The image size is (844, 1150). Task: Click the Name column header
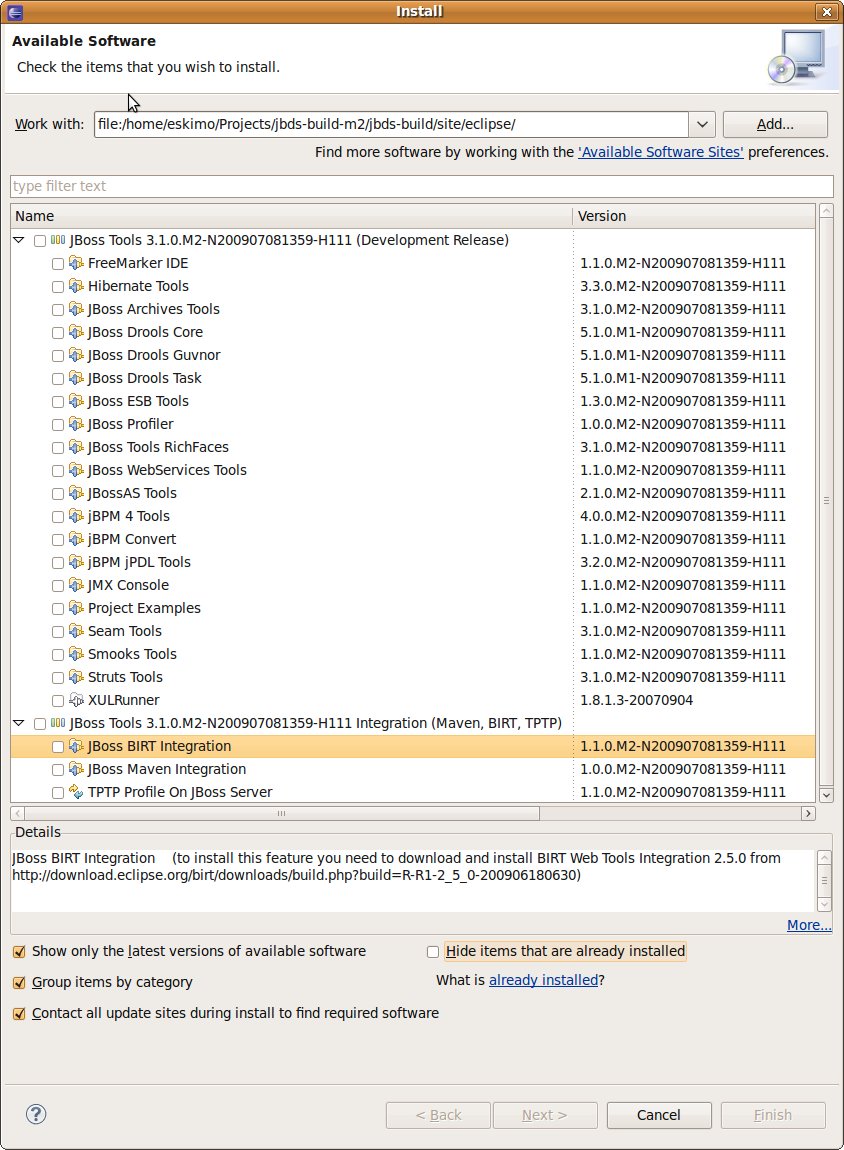[291, 216]
